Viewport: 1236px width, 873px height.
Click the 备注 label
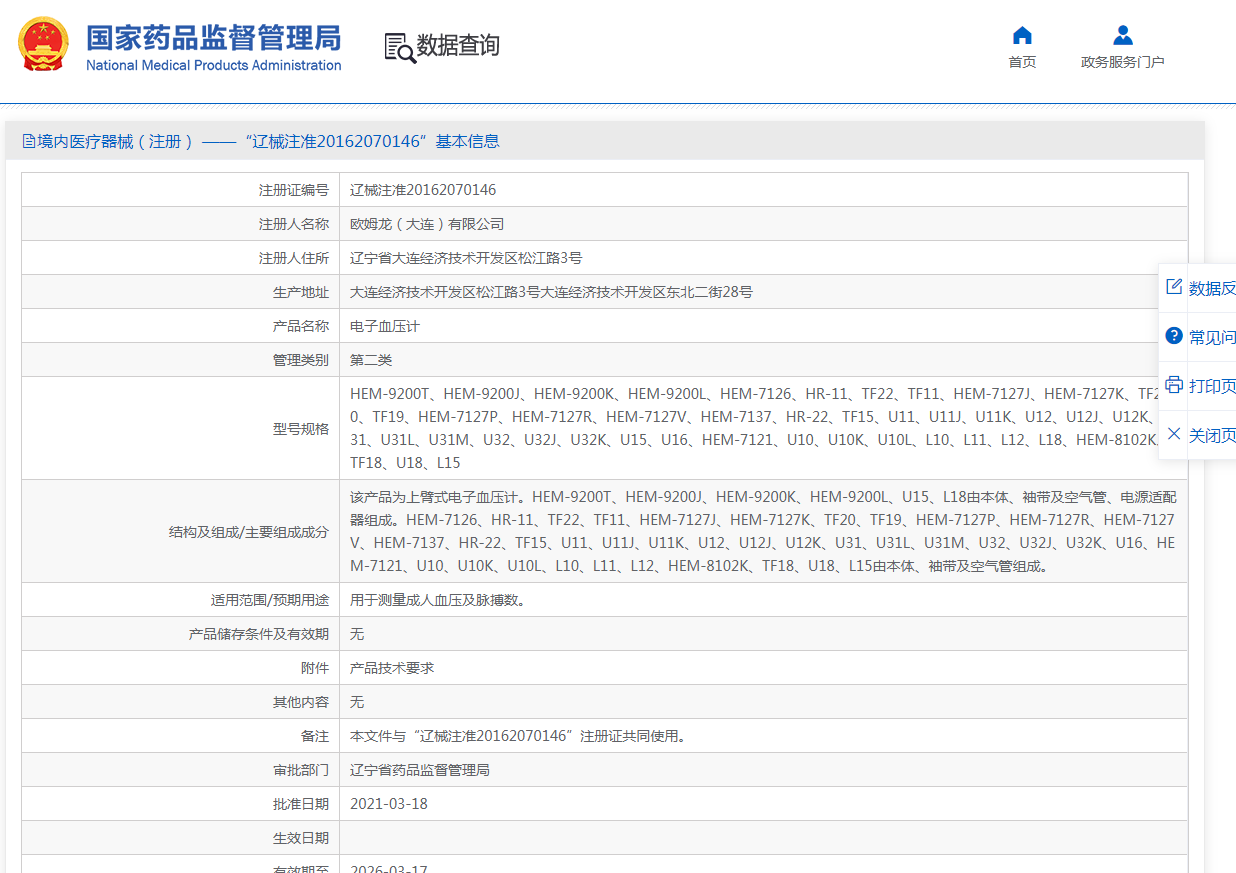pos(315,736)
